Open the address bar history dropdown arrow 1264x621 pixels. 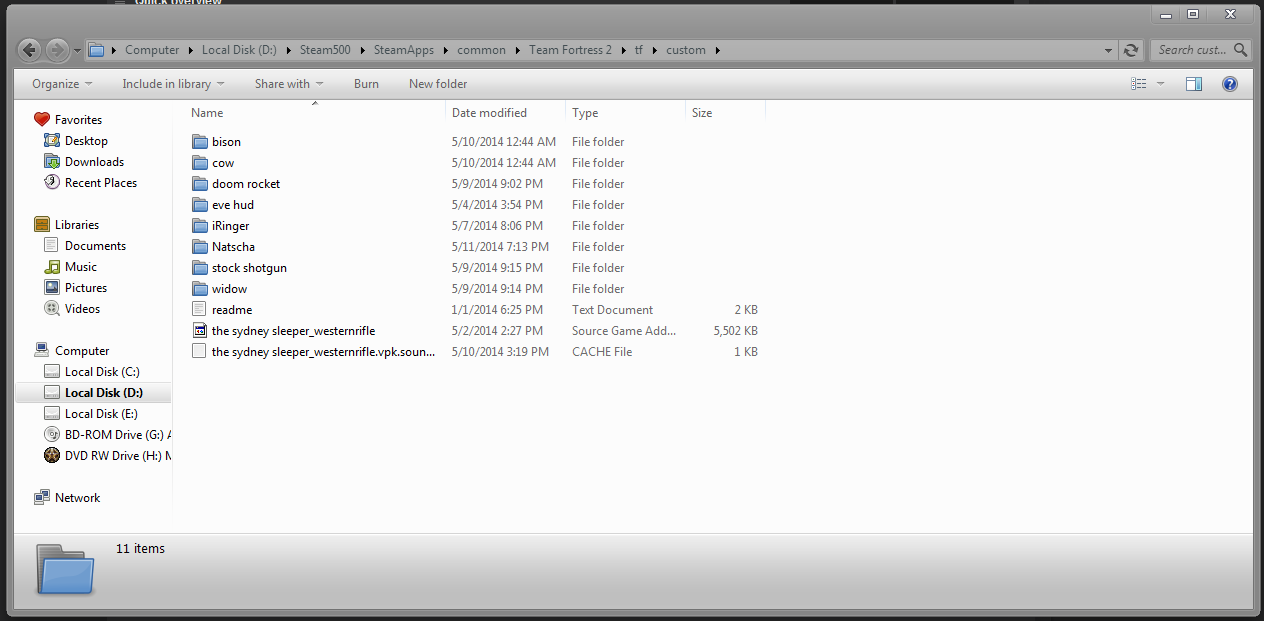pos(1108,50)
